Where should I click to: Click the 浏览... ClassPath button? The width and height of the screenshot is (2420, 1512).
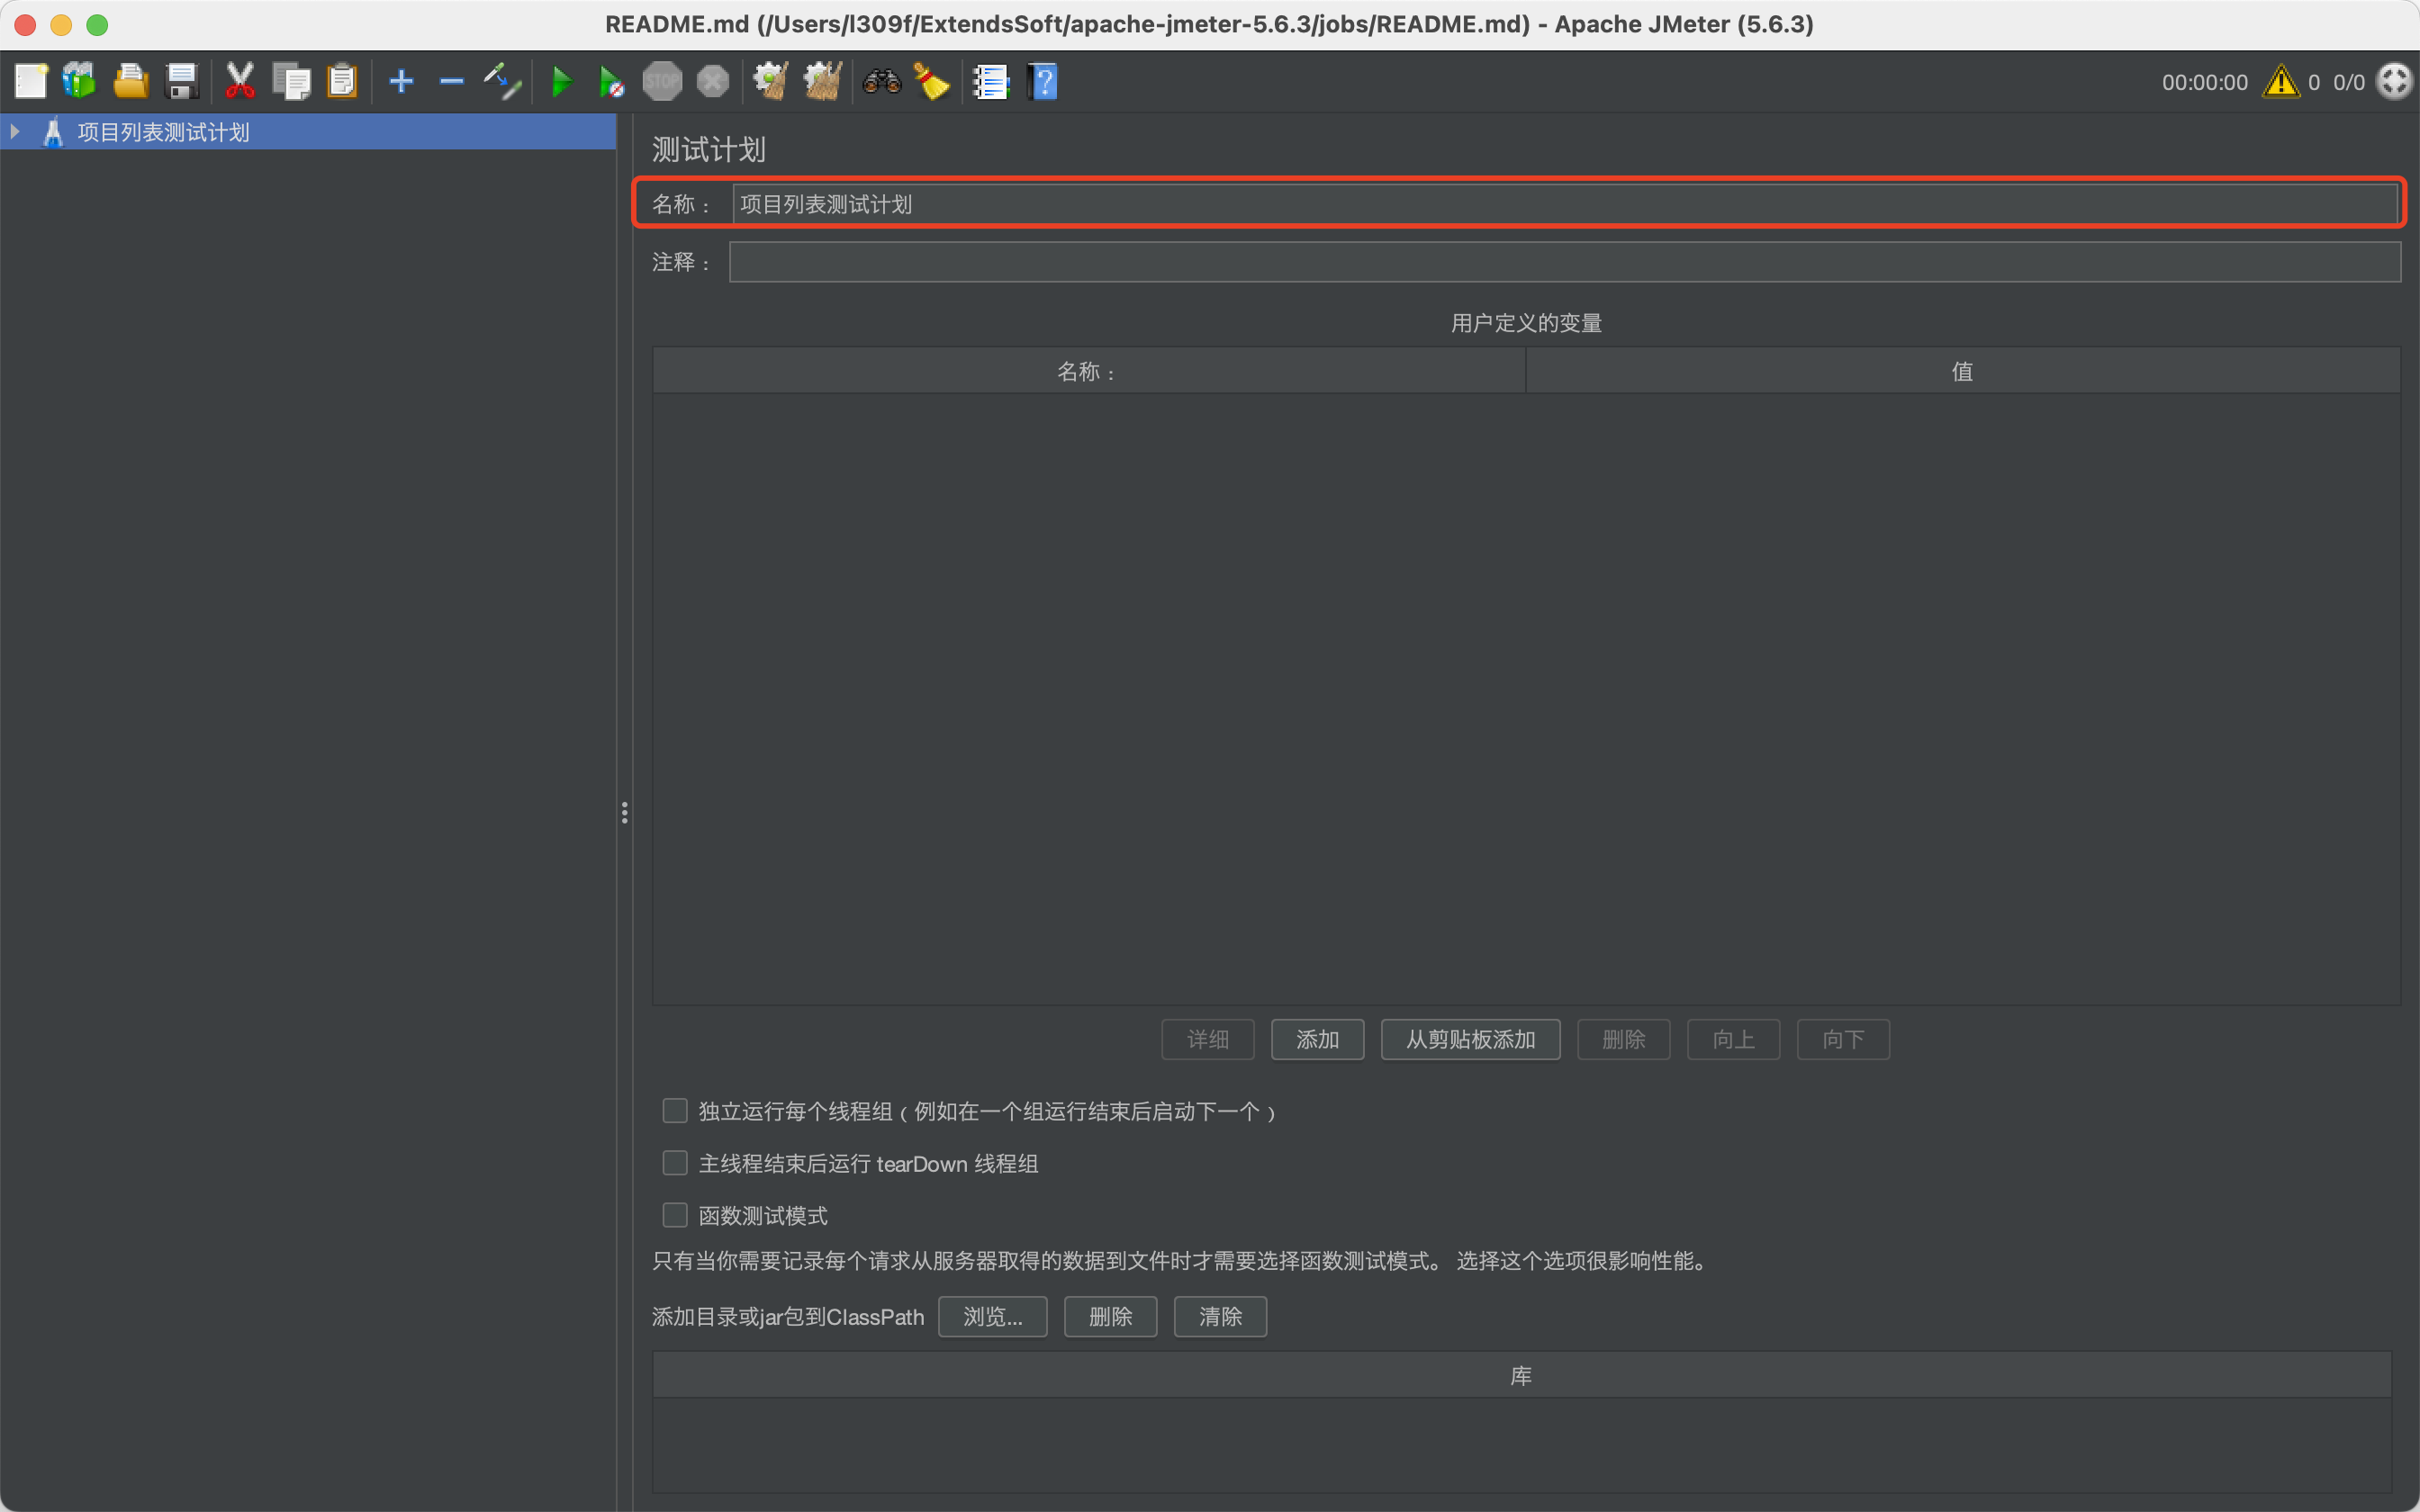point(992,1316)
